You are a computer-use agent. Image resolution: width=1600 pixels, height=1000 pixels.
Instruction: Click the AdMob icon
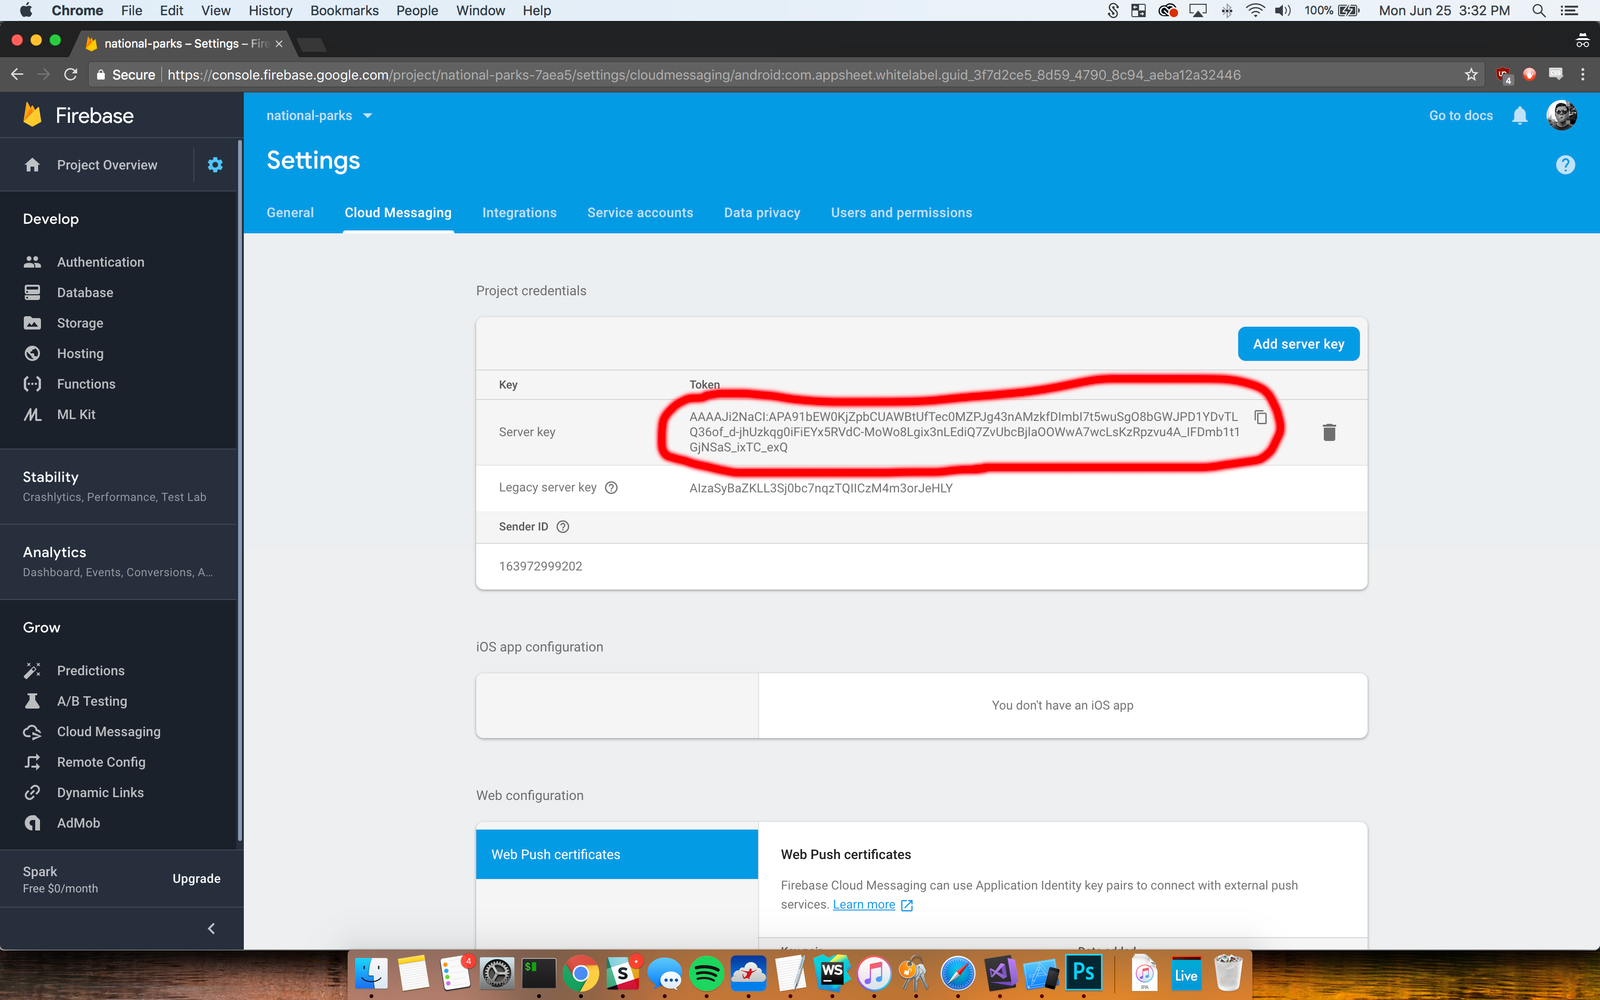[x=33, y=823]
